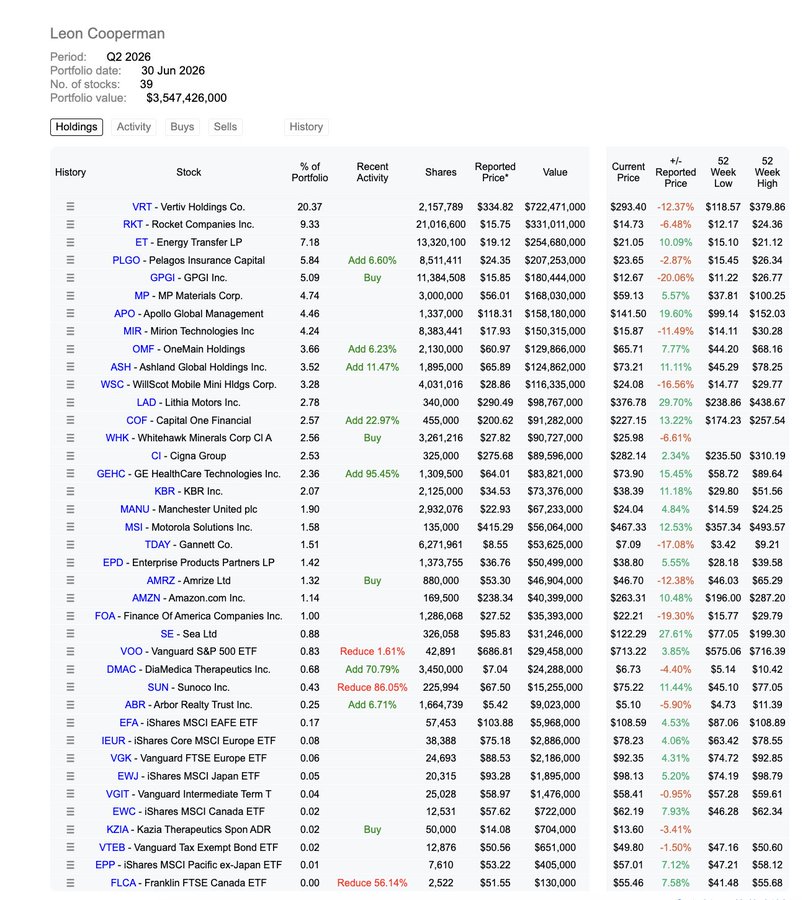Open the Buys tab
This screenshot has height=900, width=808.
[x=182, y=127]
